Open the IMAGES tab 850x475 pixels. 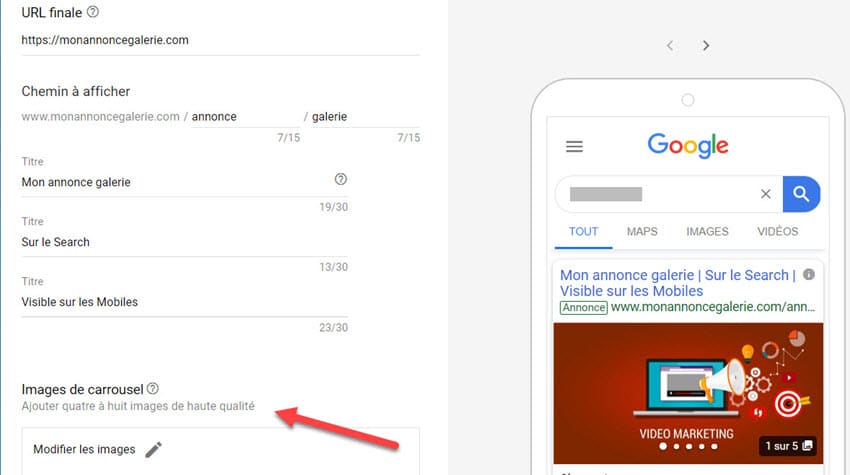point(707,232)
